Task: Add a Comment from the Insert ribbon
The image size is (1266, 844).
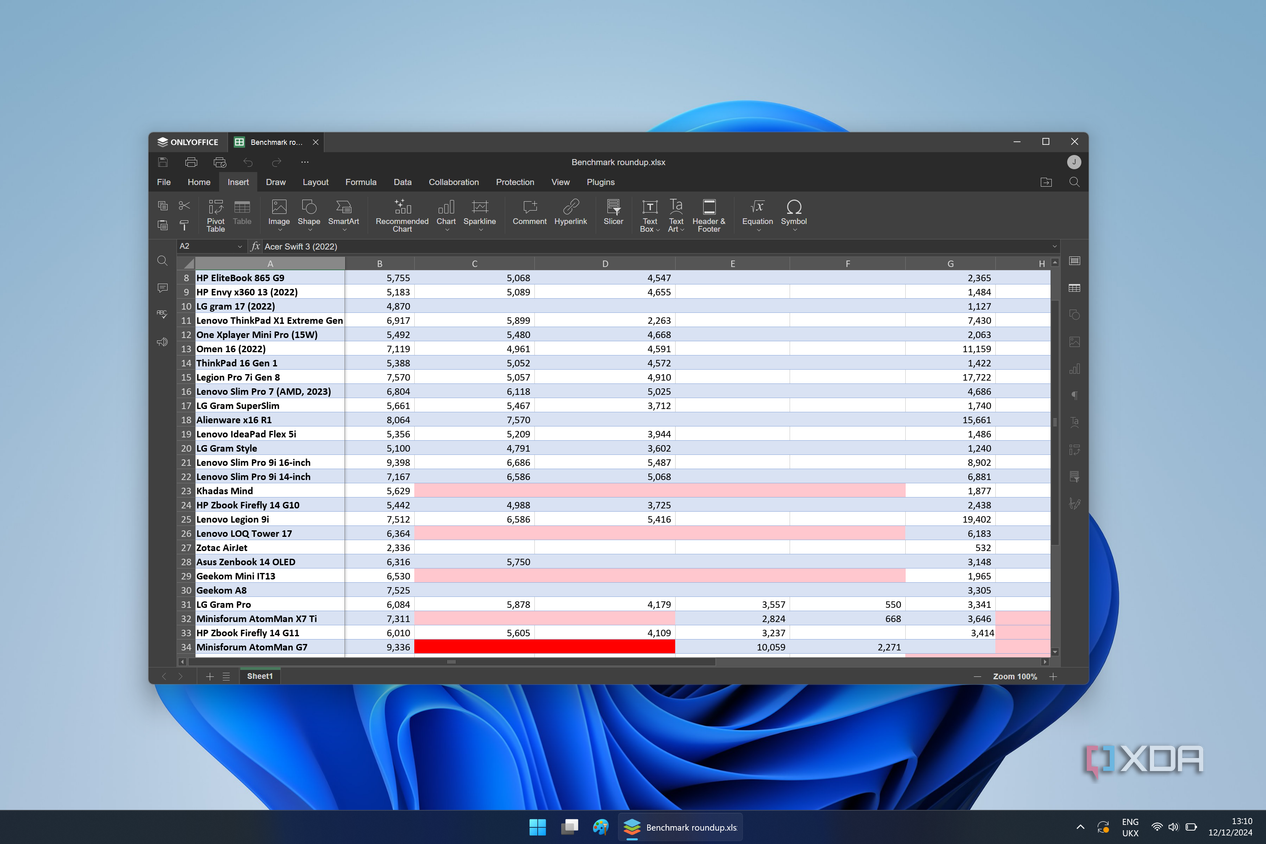Action: tap(529, 212)
